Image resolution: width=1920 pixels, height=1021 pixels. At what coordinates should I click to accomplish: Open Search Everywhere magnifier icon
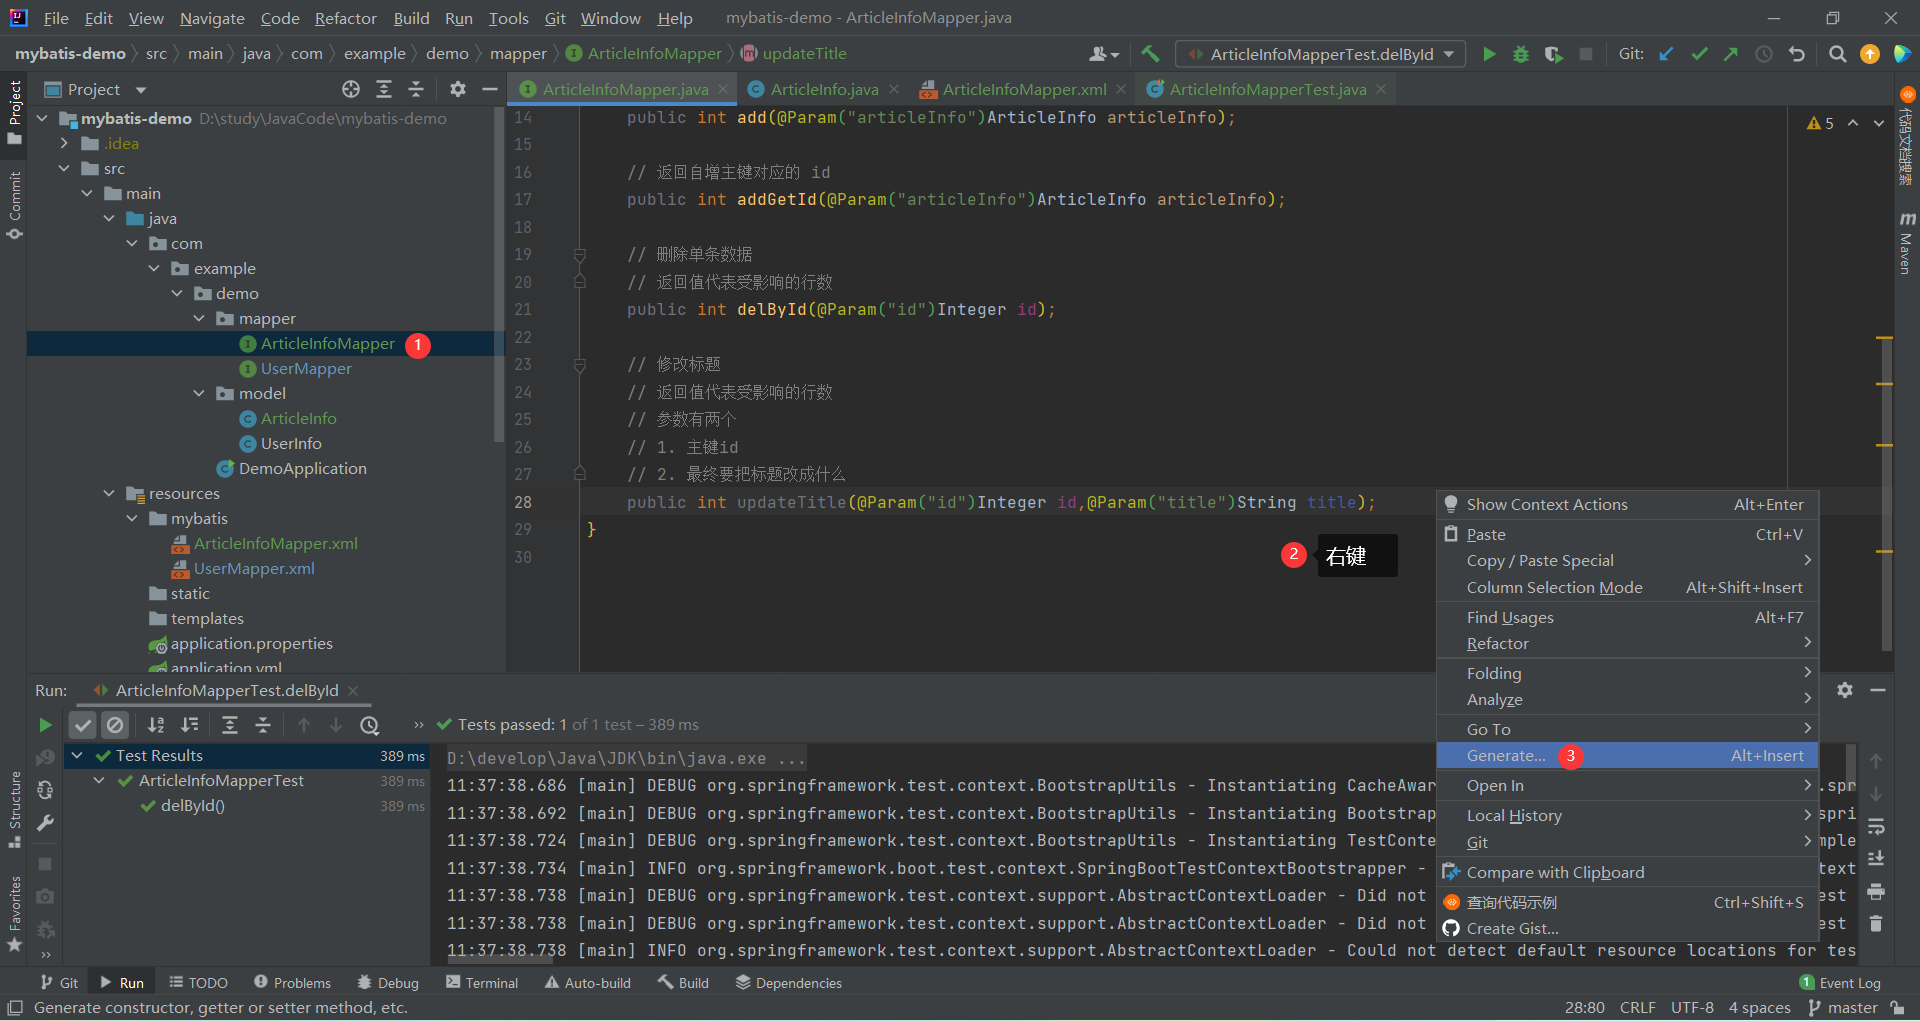click(1837, 54)
